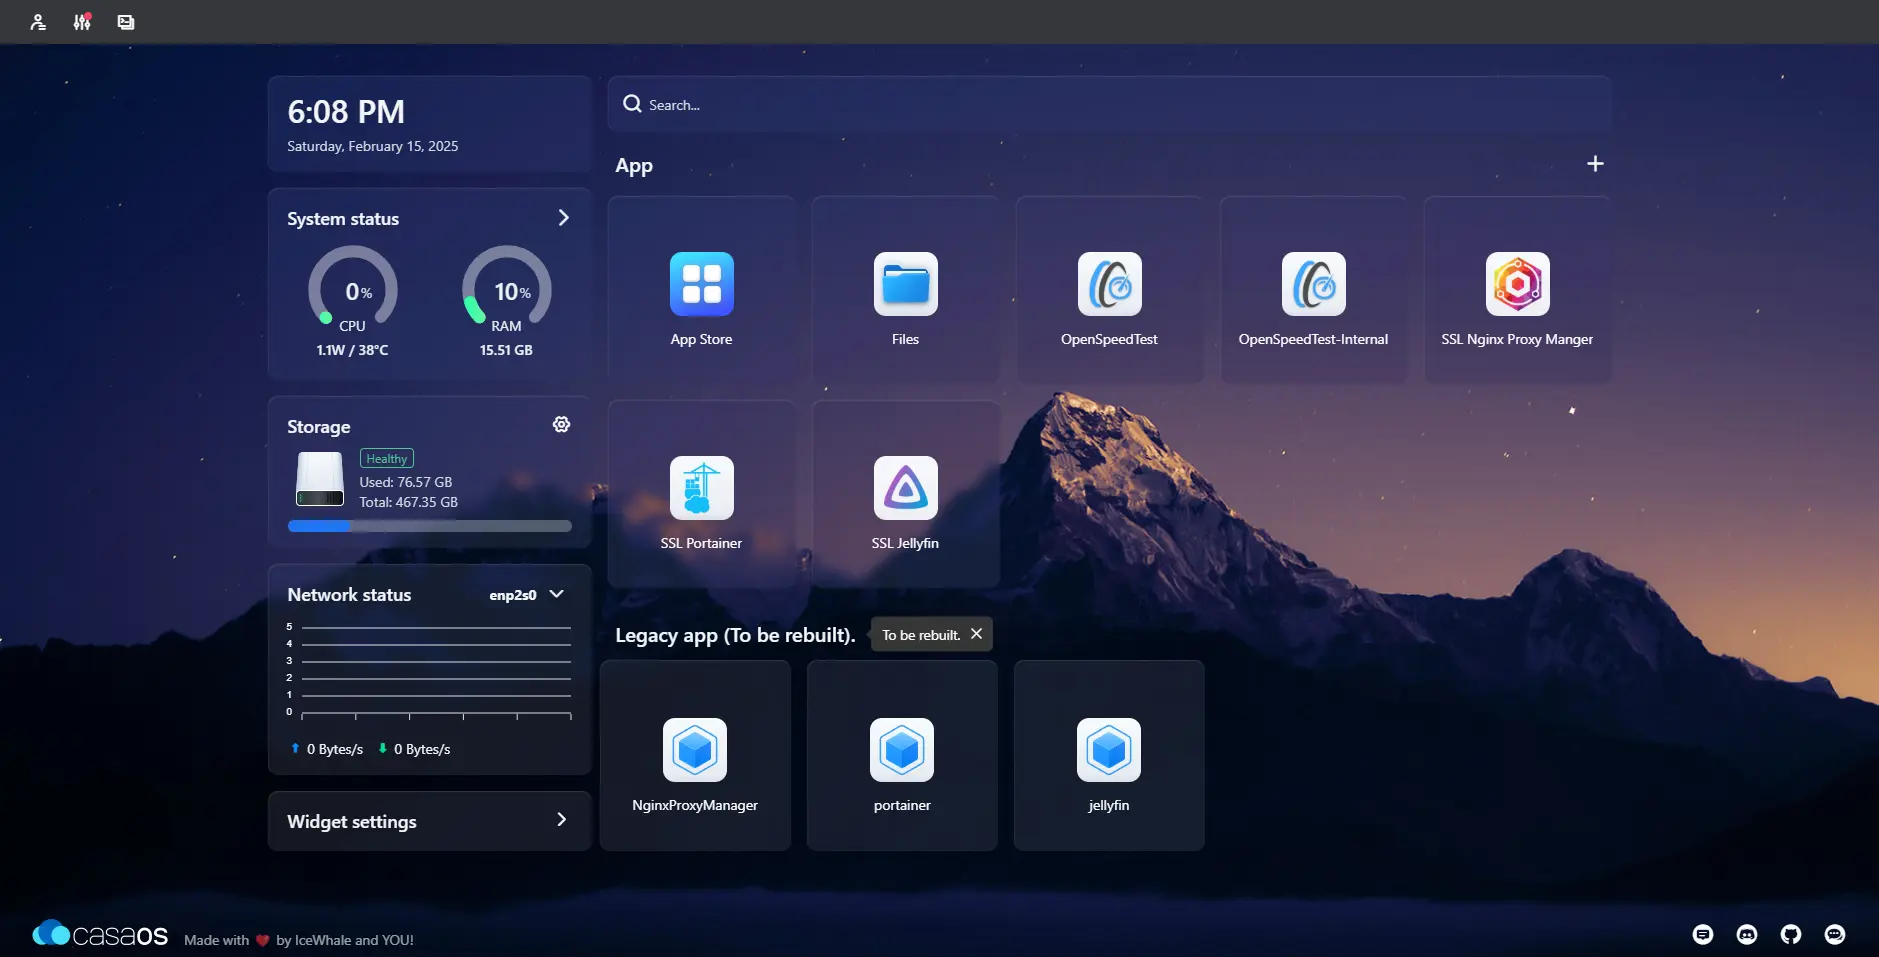The image size is (1879, 957).
Task: Click in the Search field
Action: point(1109,104)
